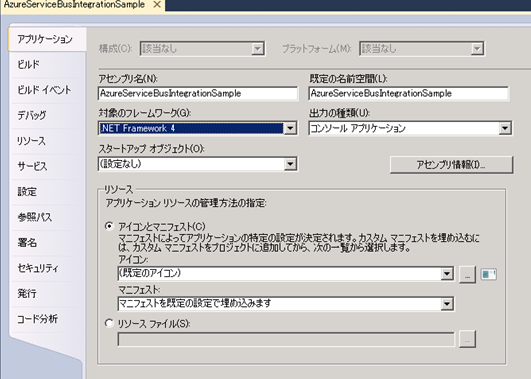Select アイコンとマニフェスト radio button

pyautogui.click(x=109, y=226)
